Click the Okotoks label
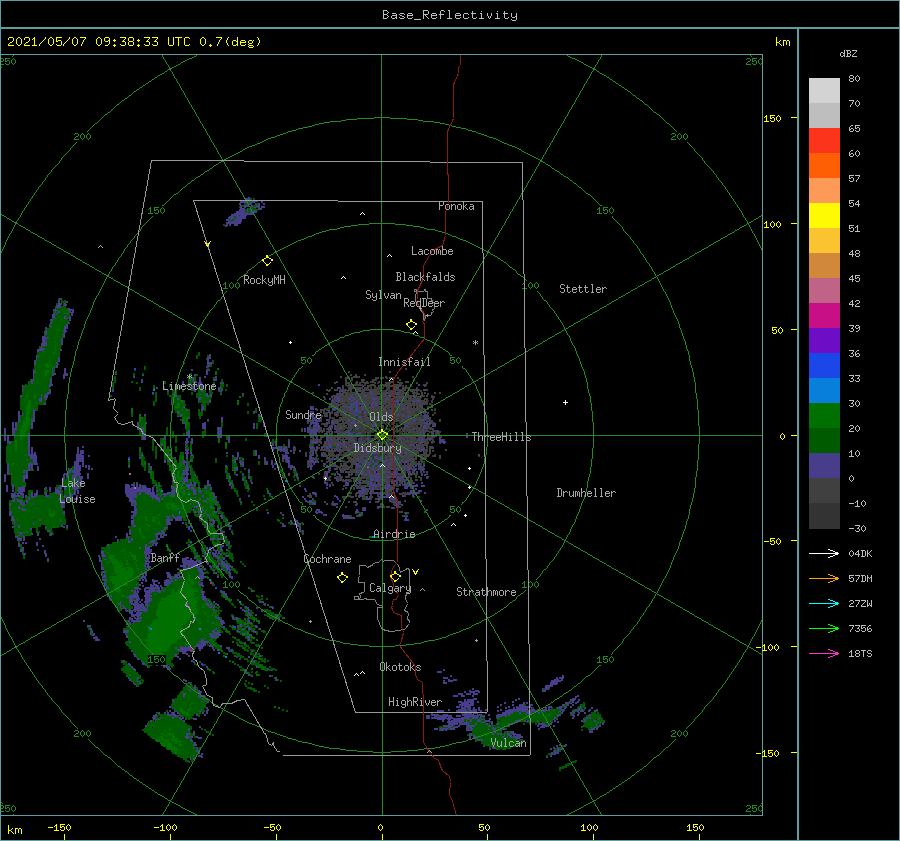 400,667
